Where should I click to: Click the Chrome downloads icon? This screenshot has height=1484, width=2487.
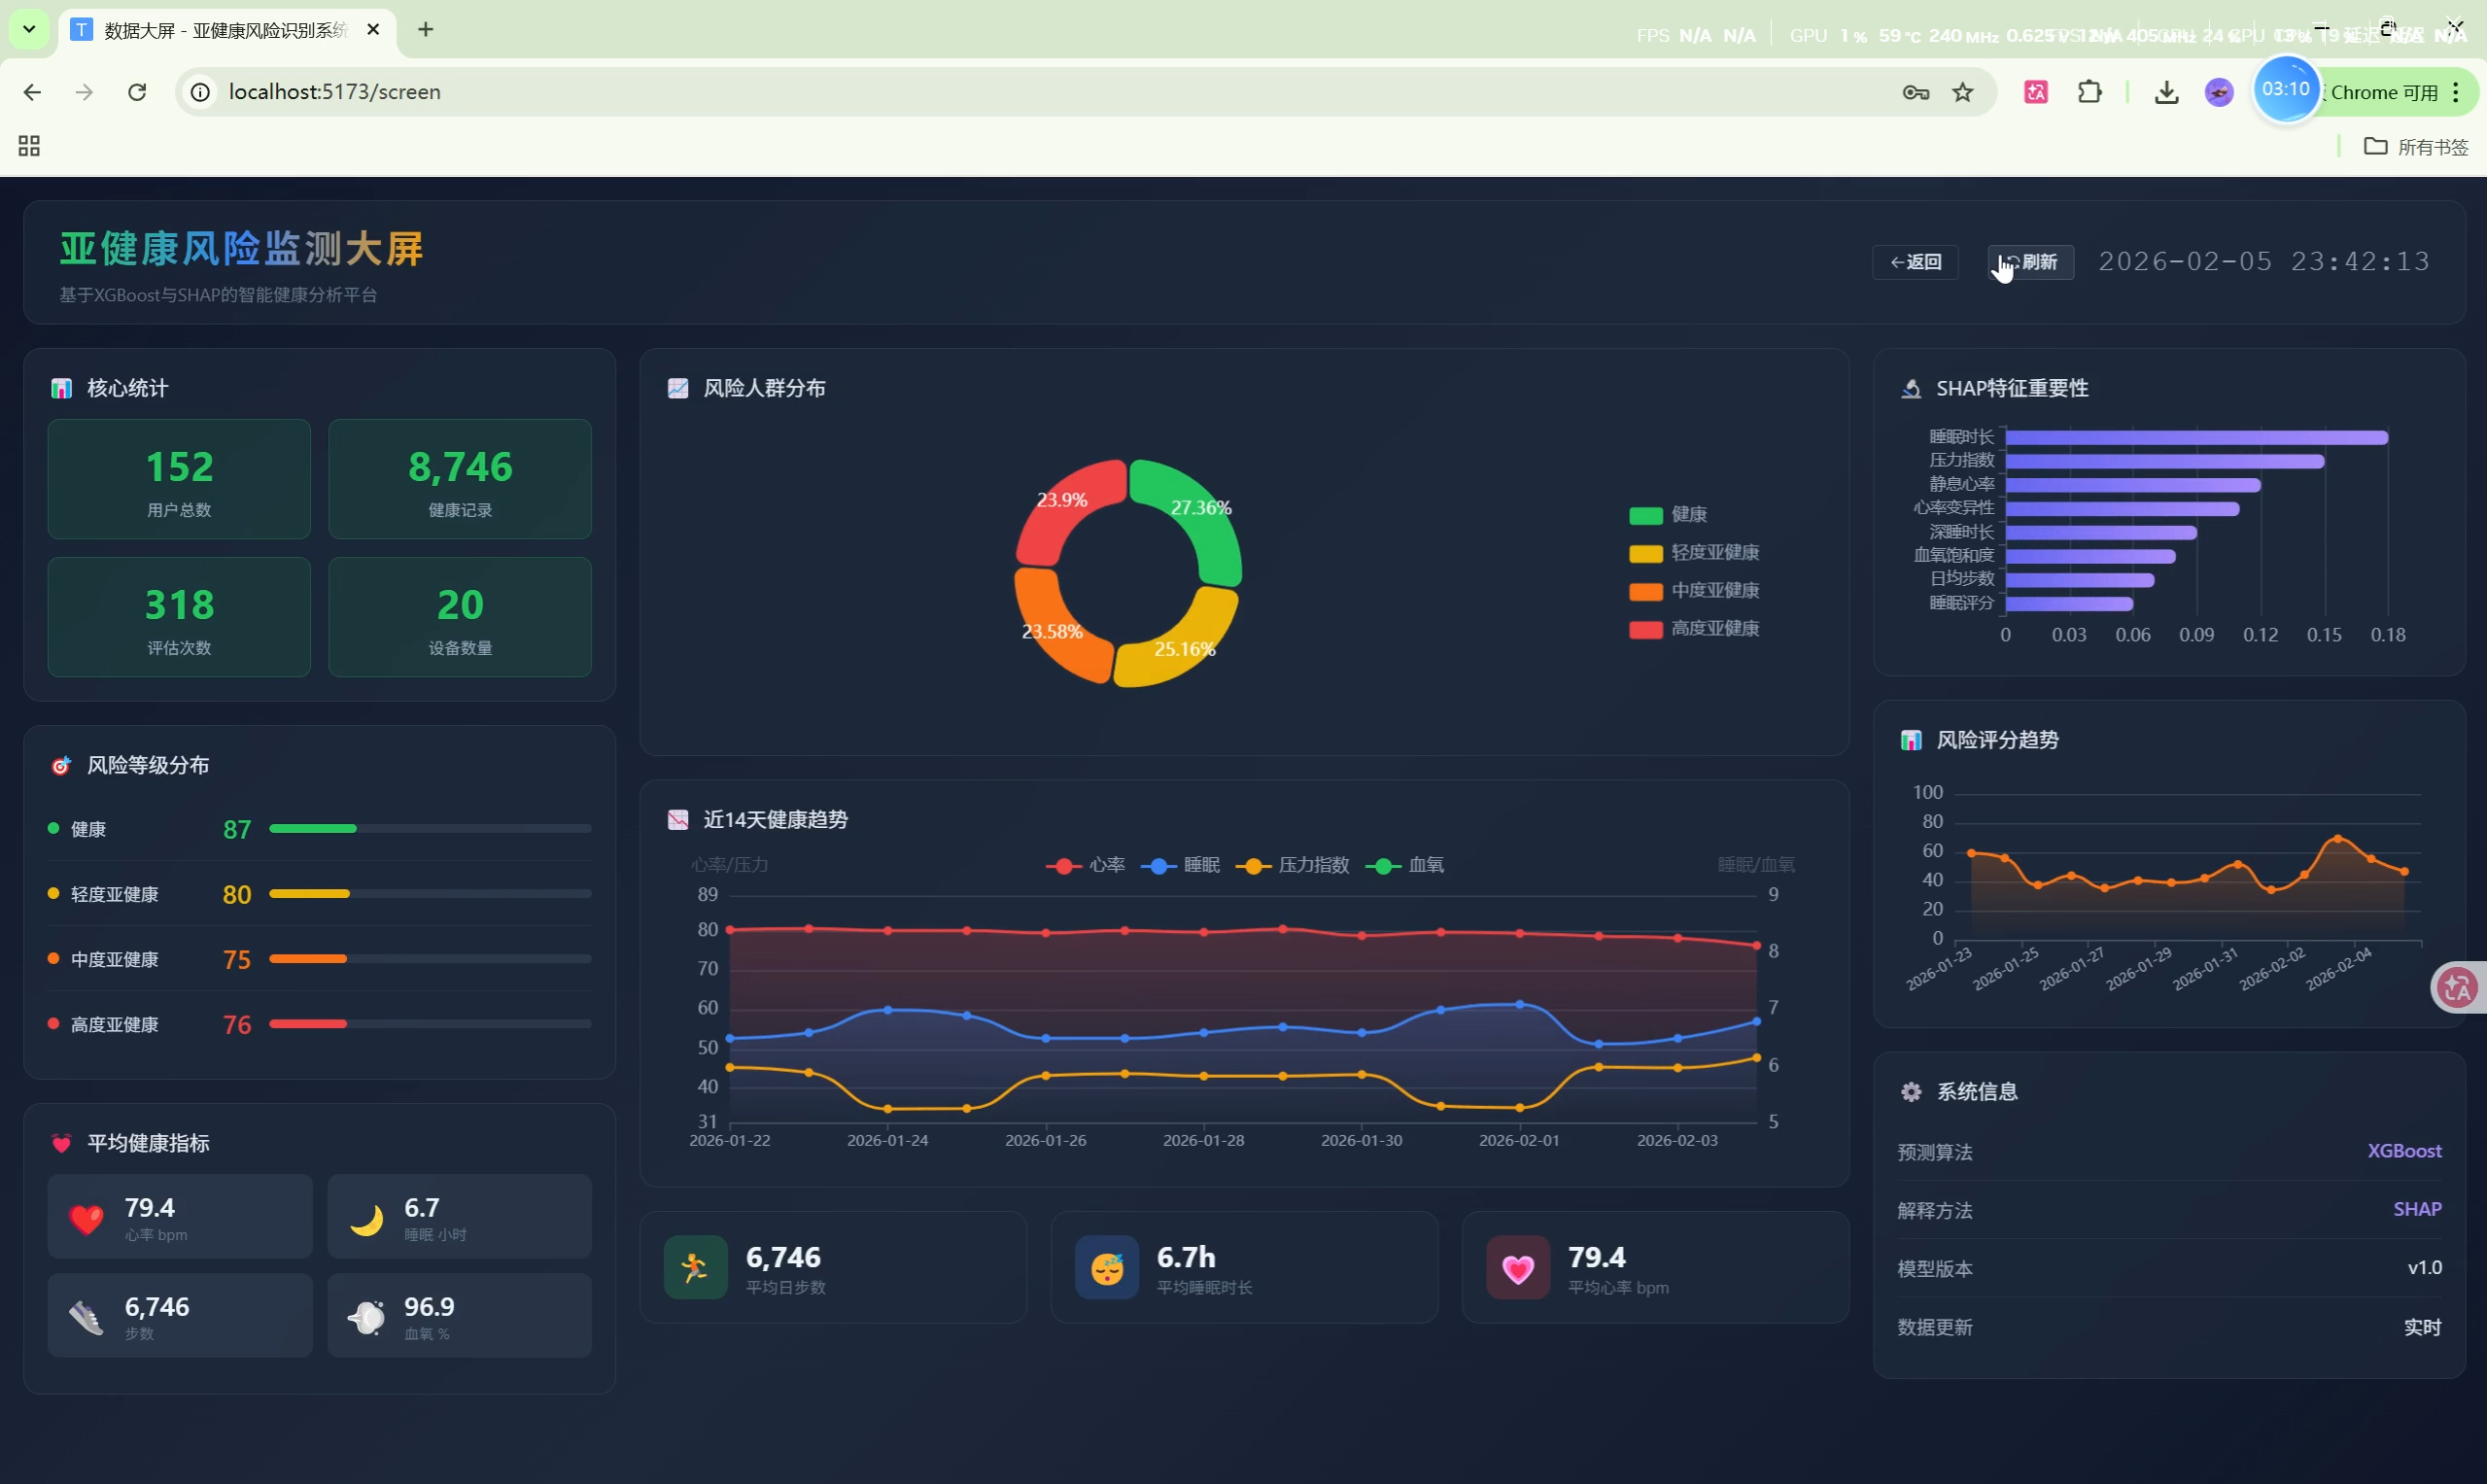pyautogui.click(x=2166, y=92)
